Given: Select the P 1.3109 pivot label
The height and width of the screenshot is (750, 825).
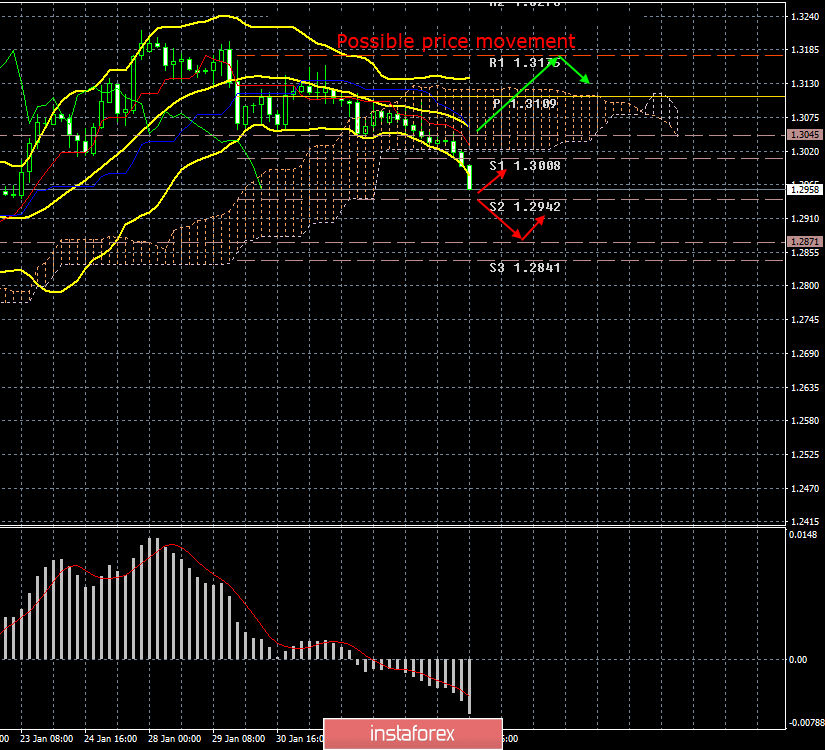Looking at the screenshot, I should [x=525, y=104].
